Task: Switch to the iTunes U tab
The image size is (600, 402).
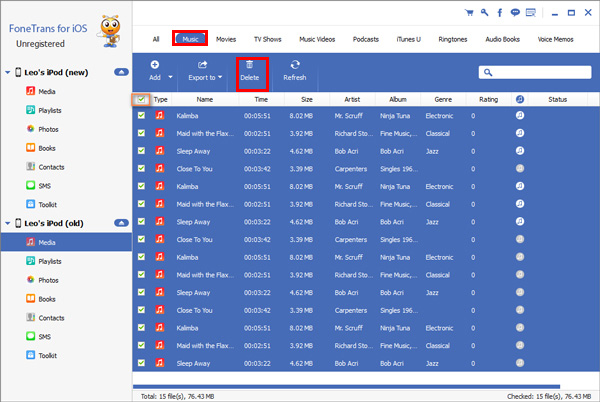Action: [408, 39]
